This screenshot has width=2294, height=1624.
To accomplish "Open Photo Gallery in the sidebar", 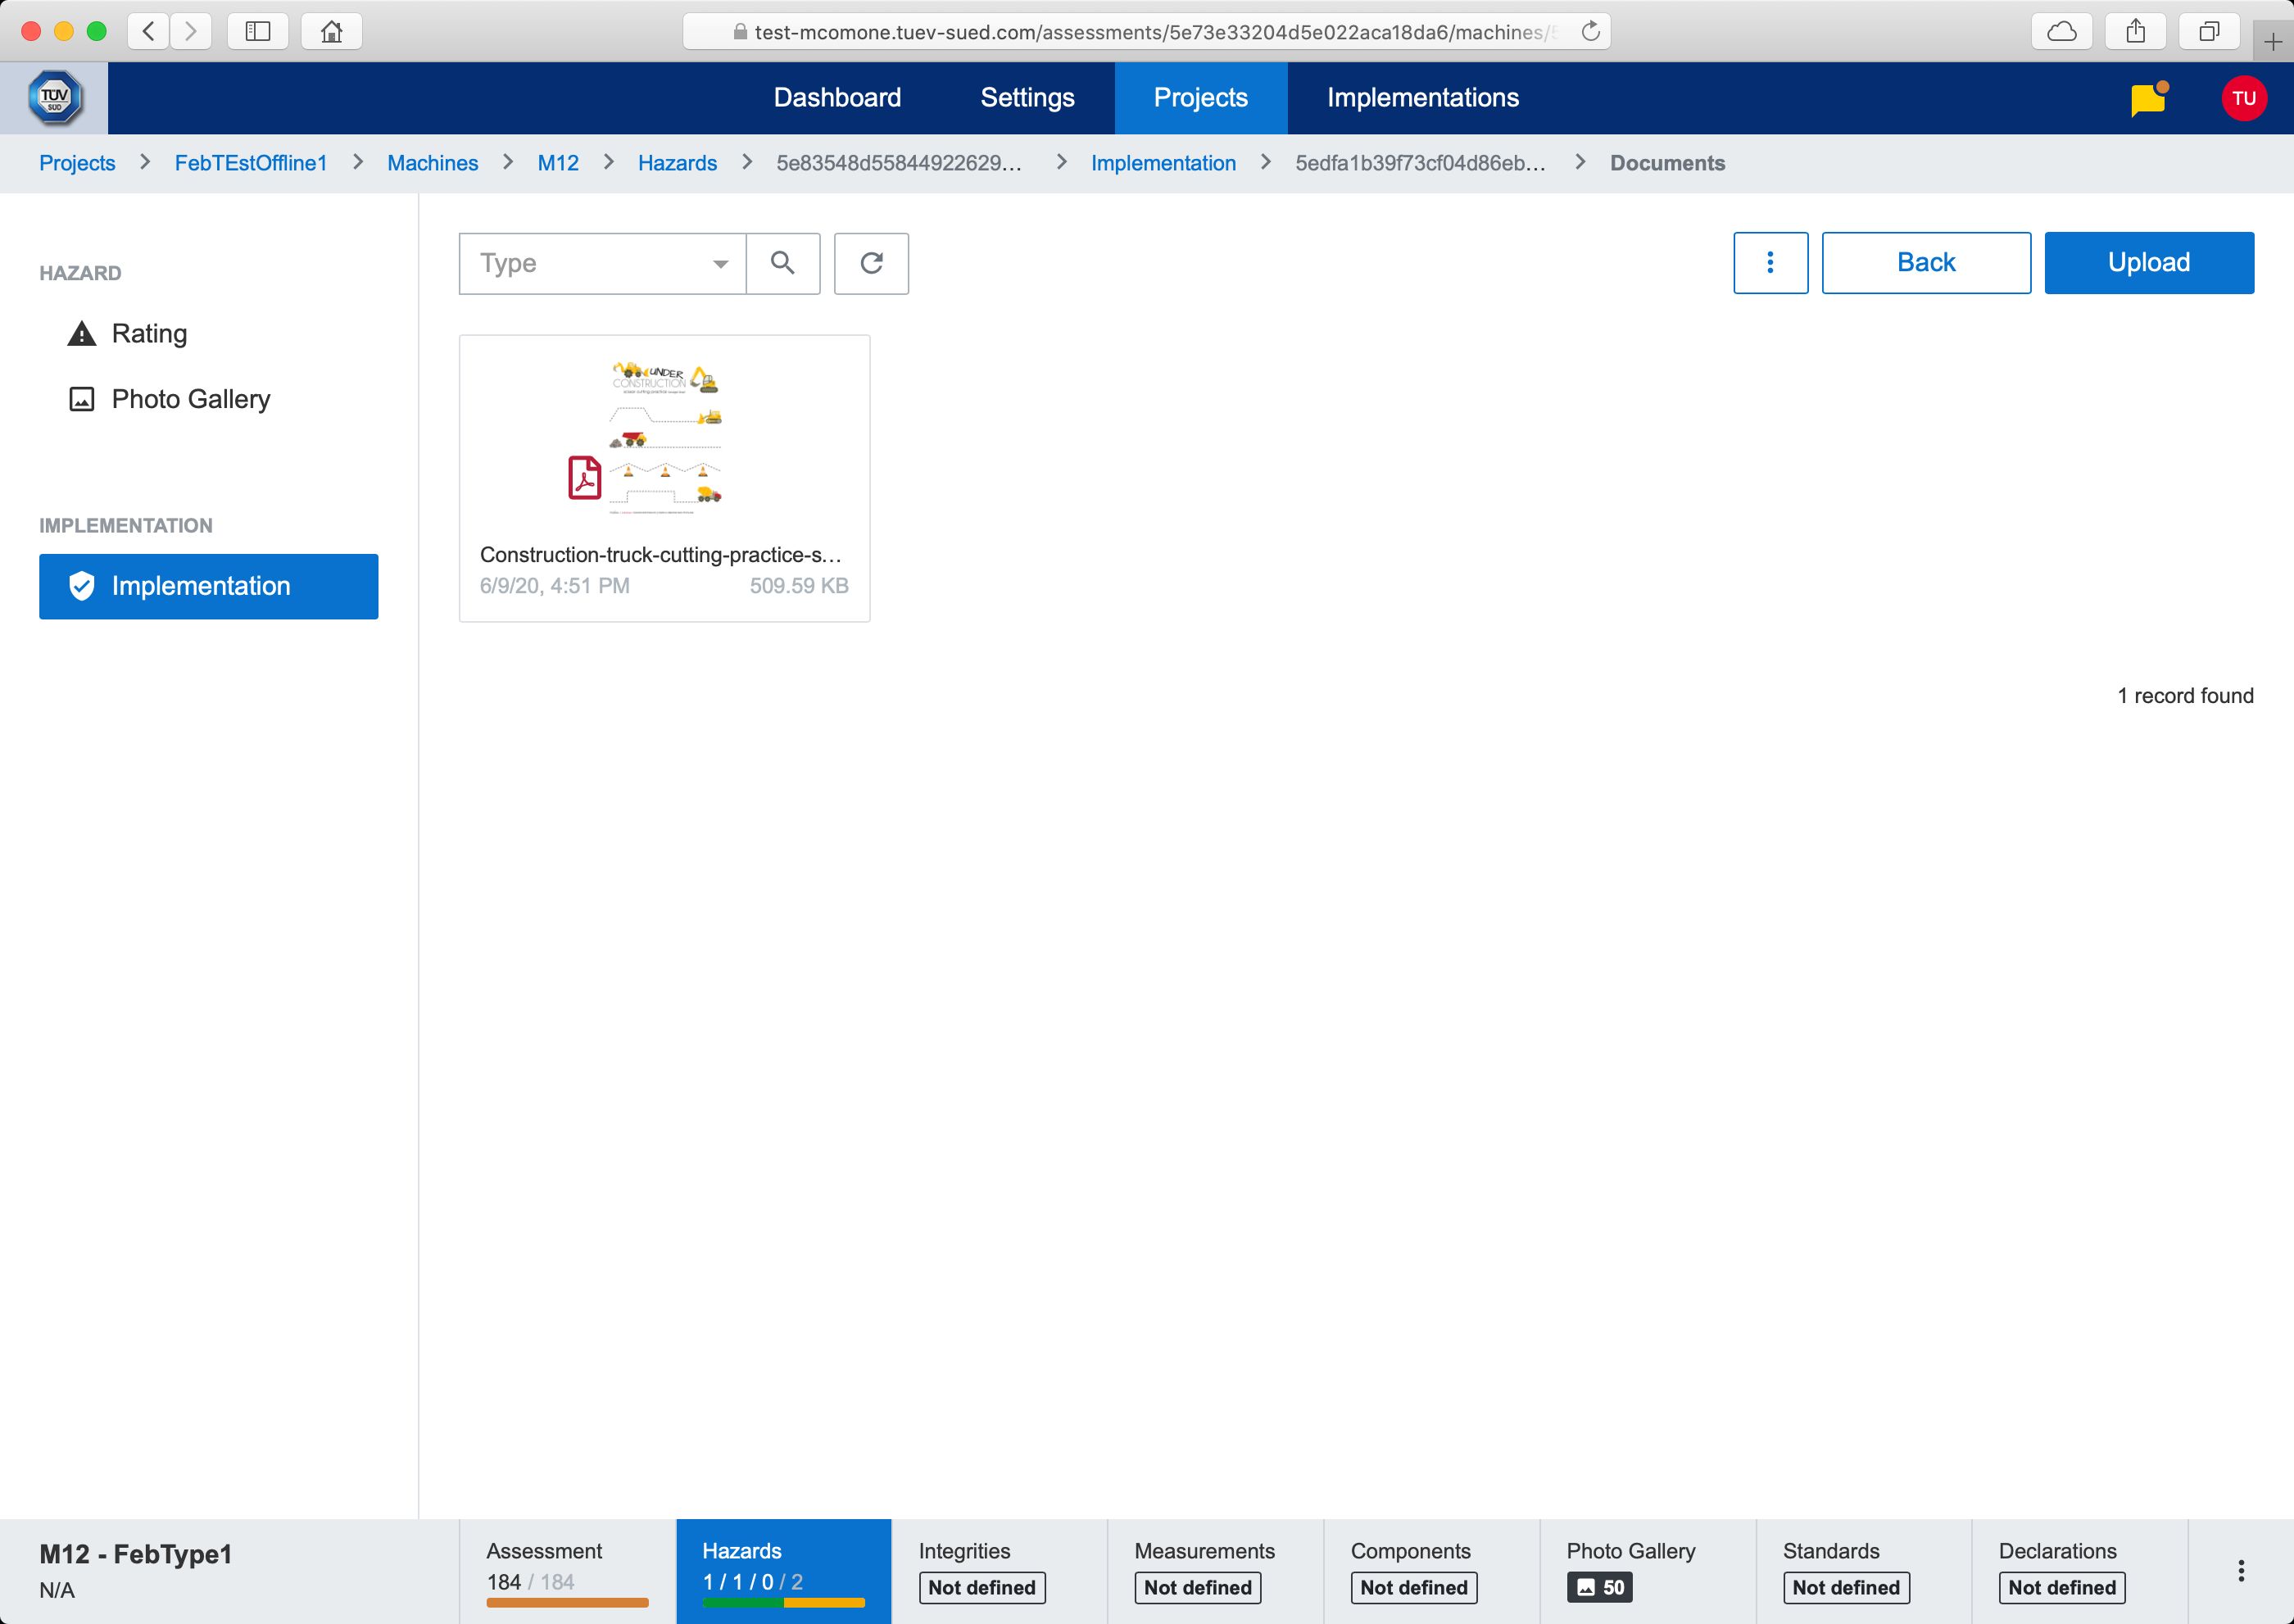I will 190,399.
